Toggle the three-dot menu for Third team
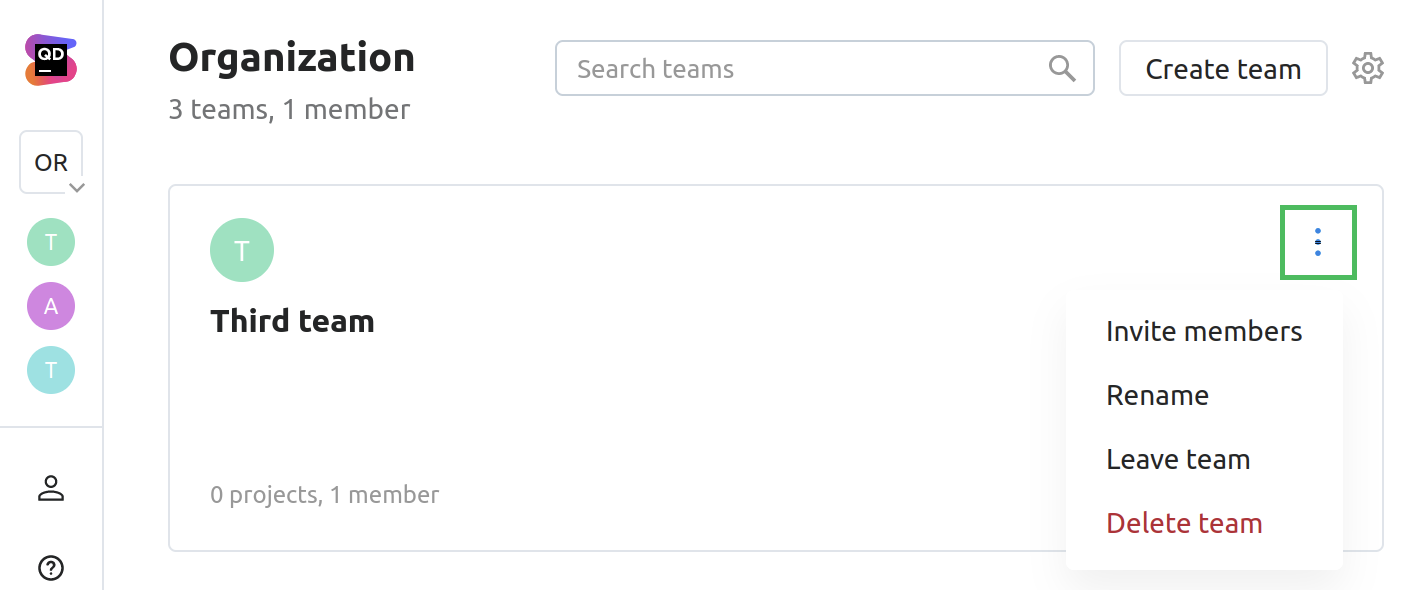 pyautogui.click(x=1318, y=242)
